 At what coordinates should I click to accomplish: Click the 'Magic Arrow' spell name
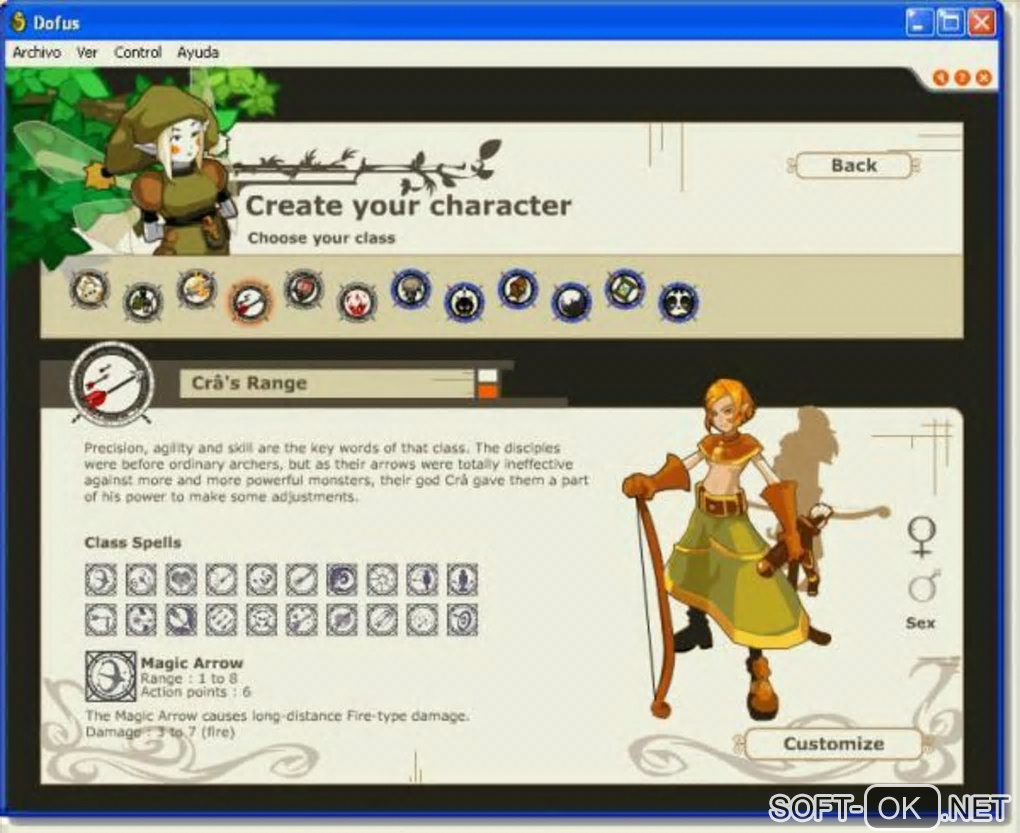[x=192, y=663]
